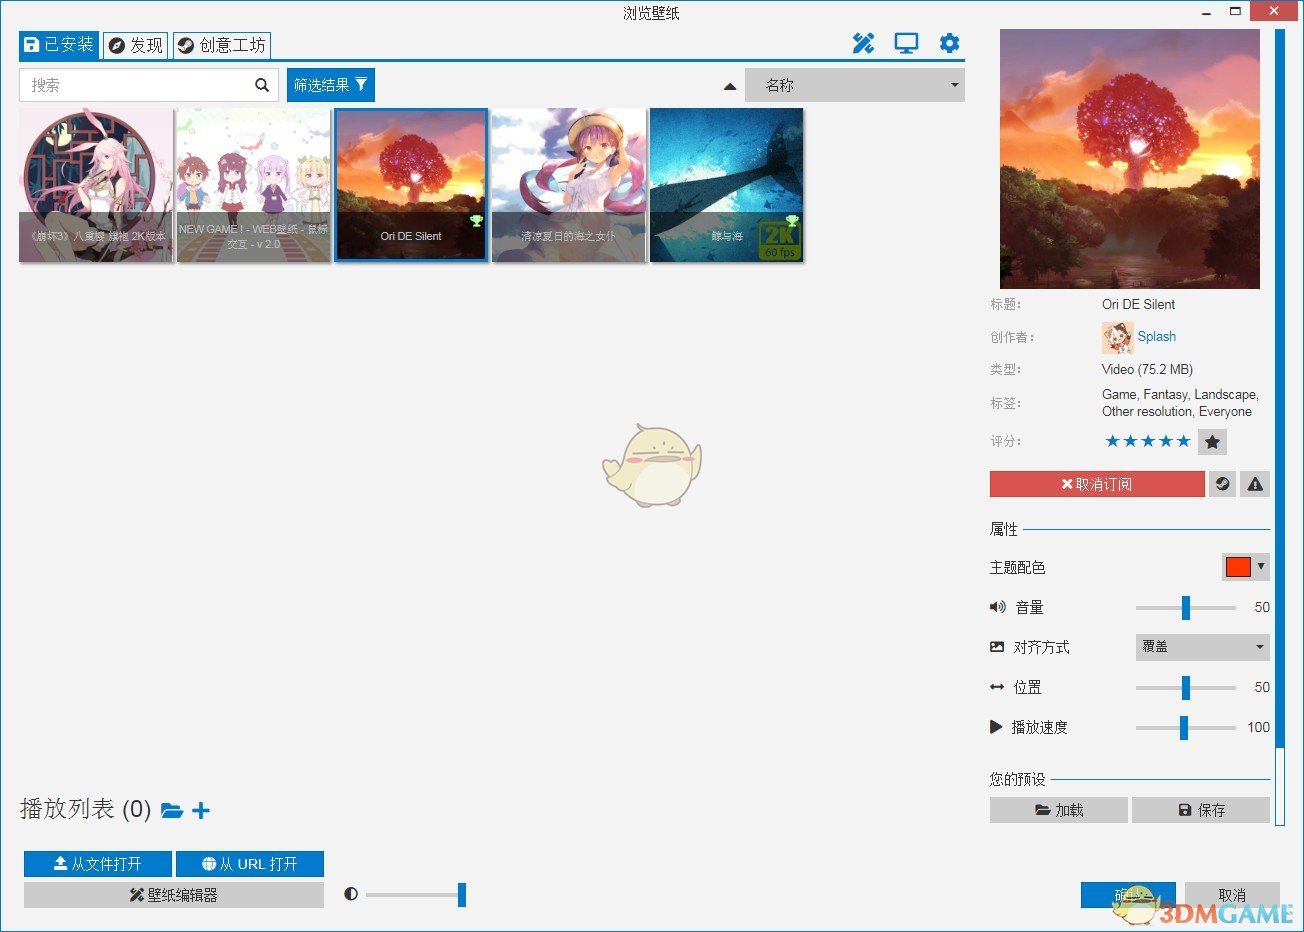Add a new playlist via plus icon

point(200,810)
